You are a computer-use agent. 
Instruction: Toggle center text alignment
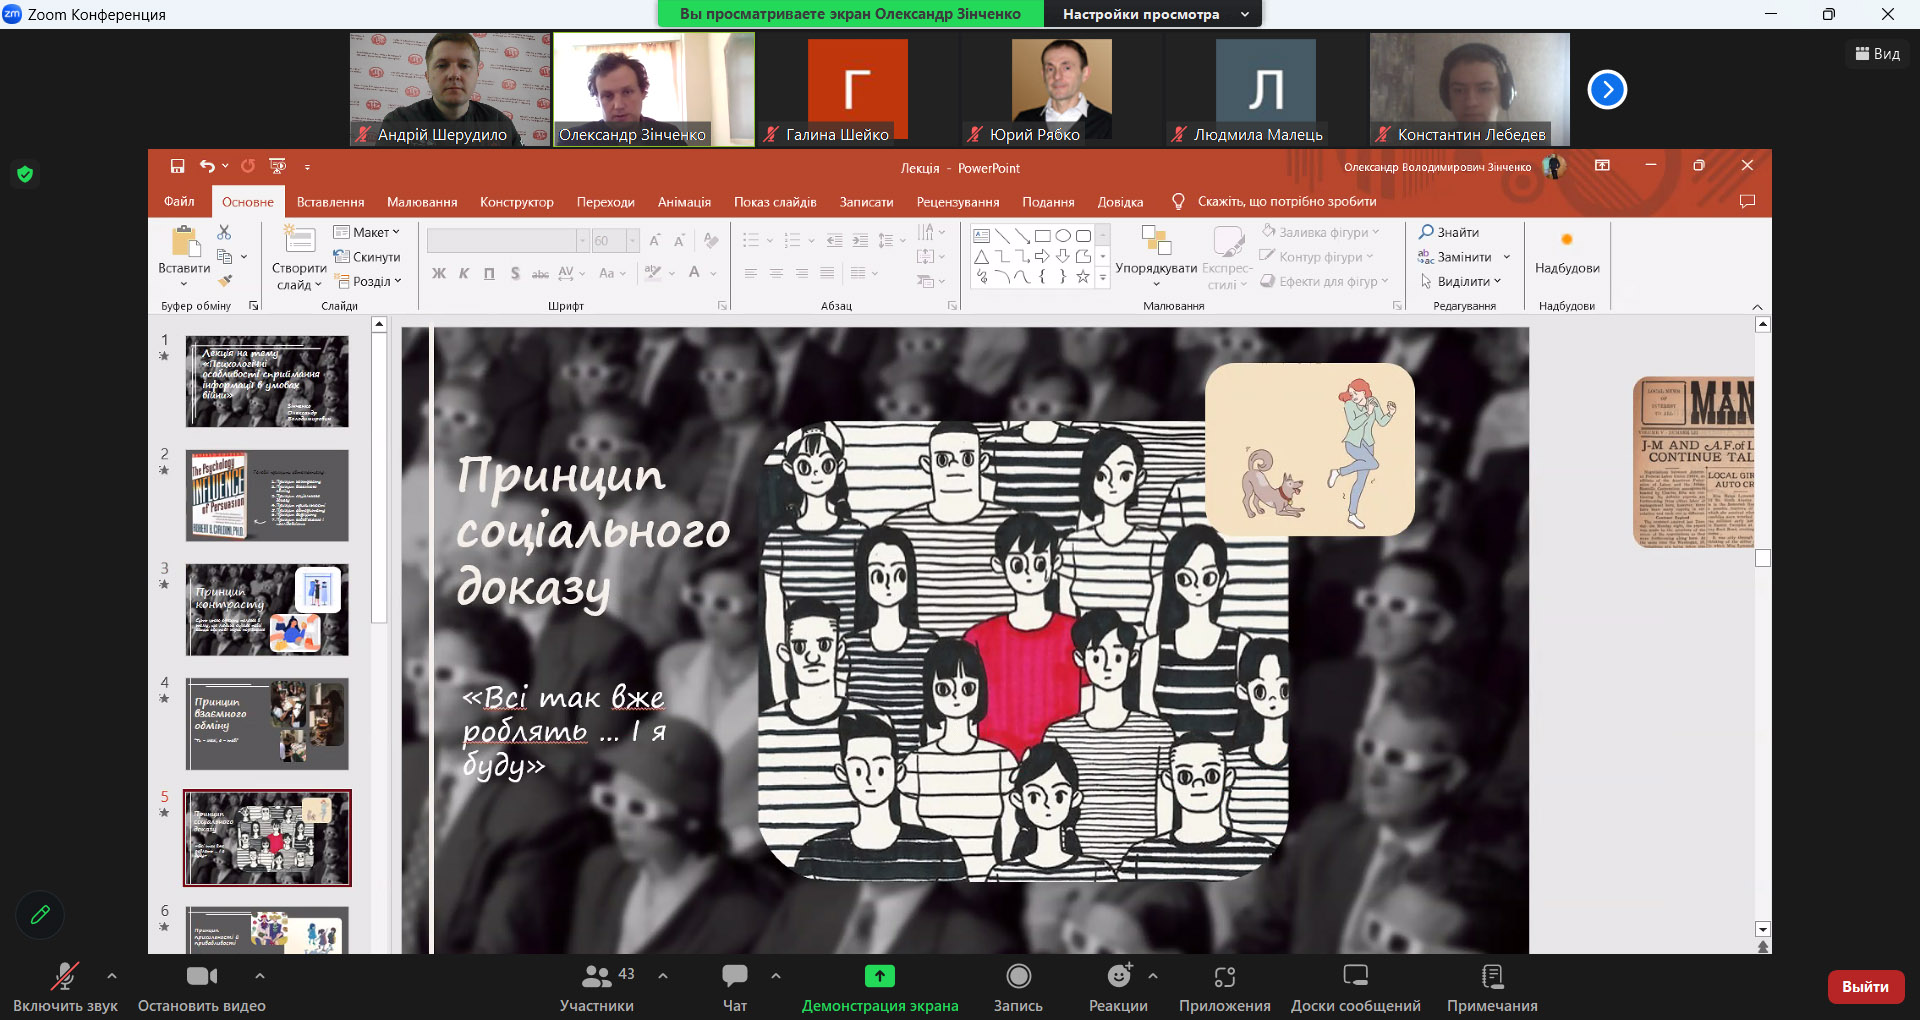(776, 273)
